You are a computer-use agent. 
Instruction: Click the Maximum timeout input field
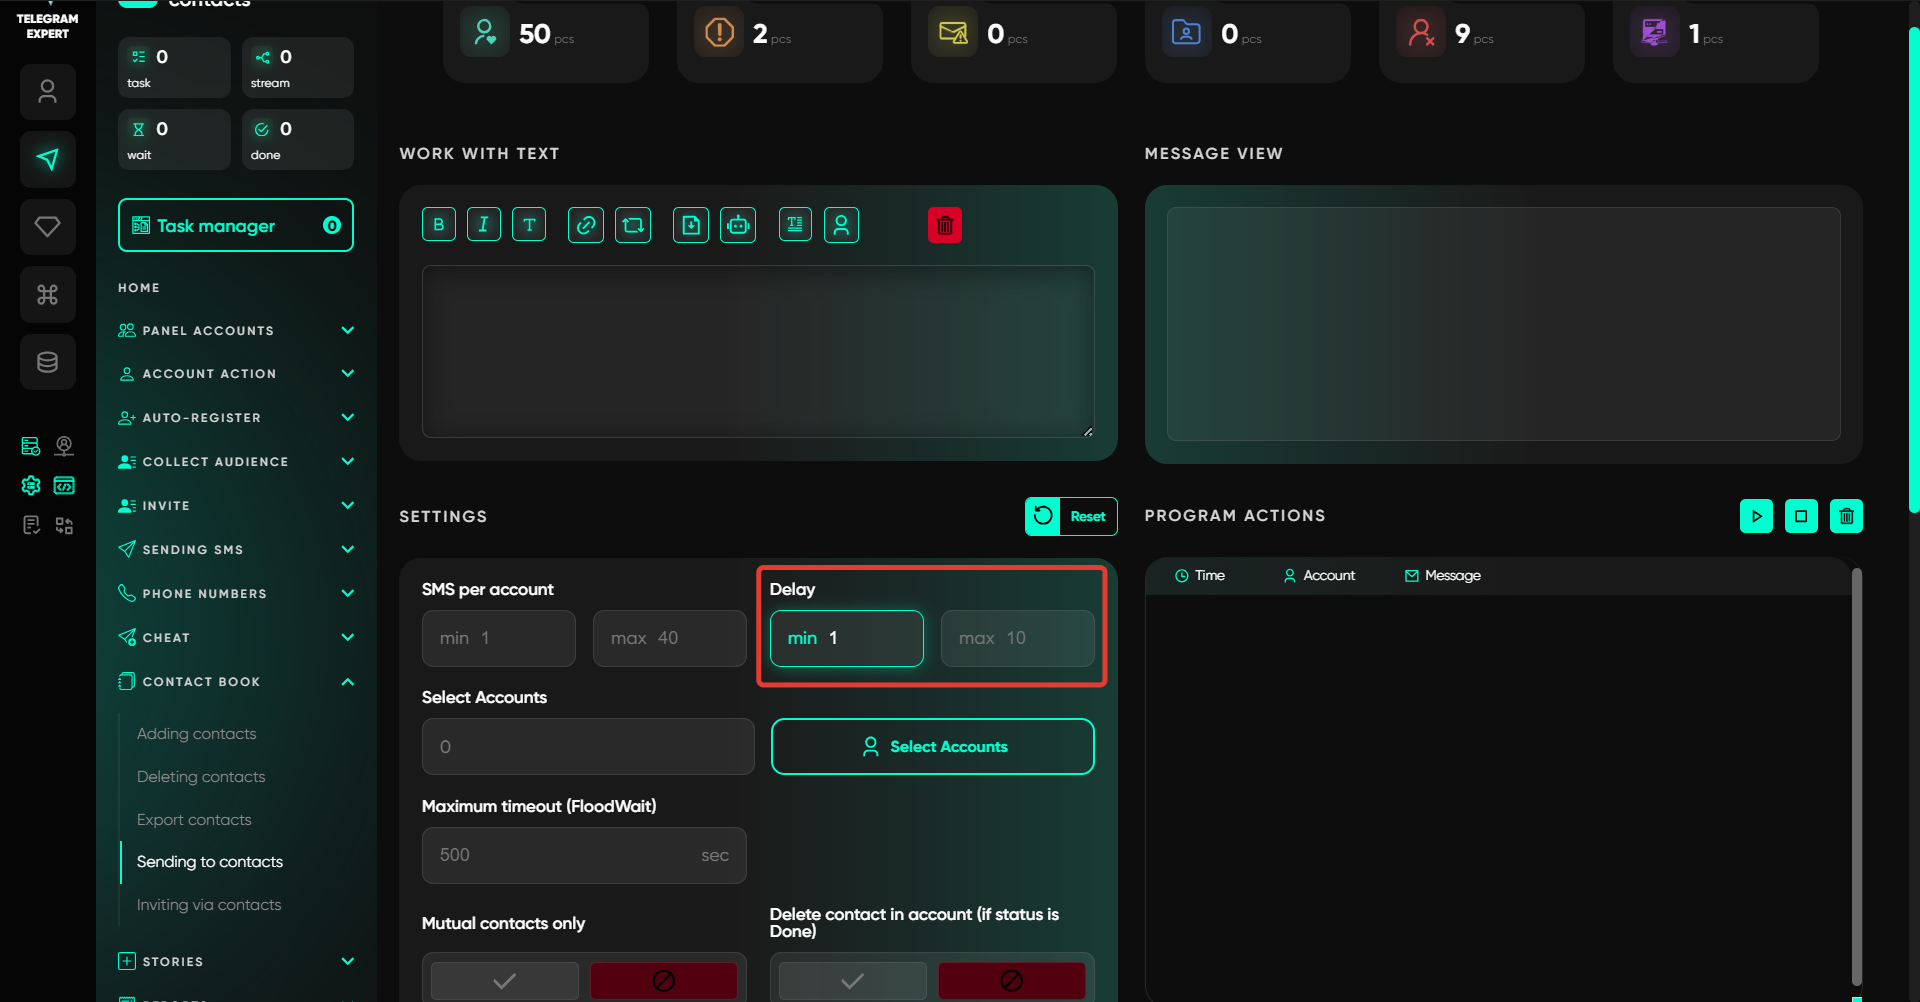[565, 855]
